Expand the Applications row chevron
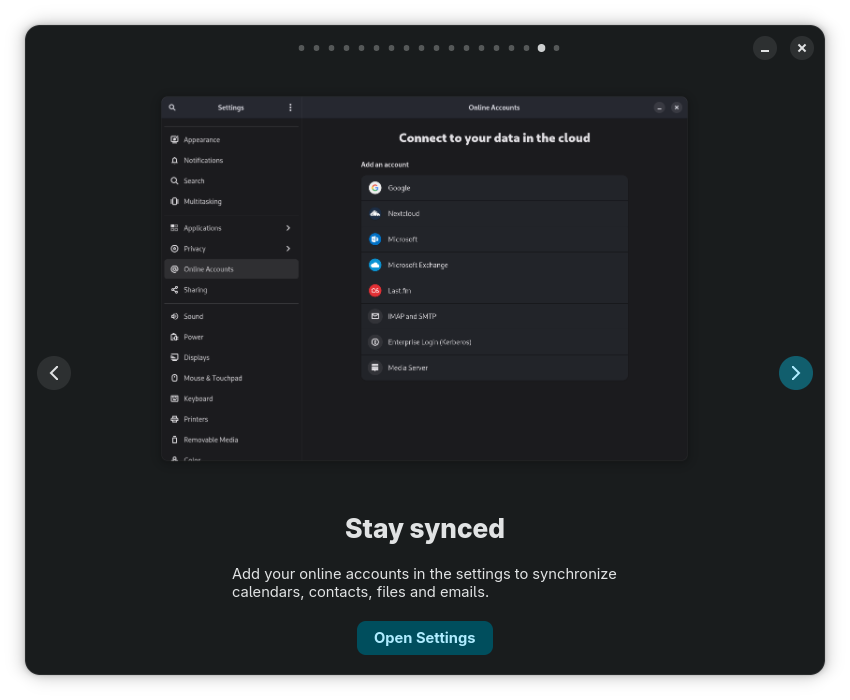This screenshot has width=850, height=700. click(x=288, y=228)
